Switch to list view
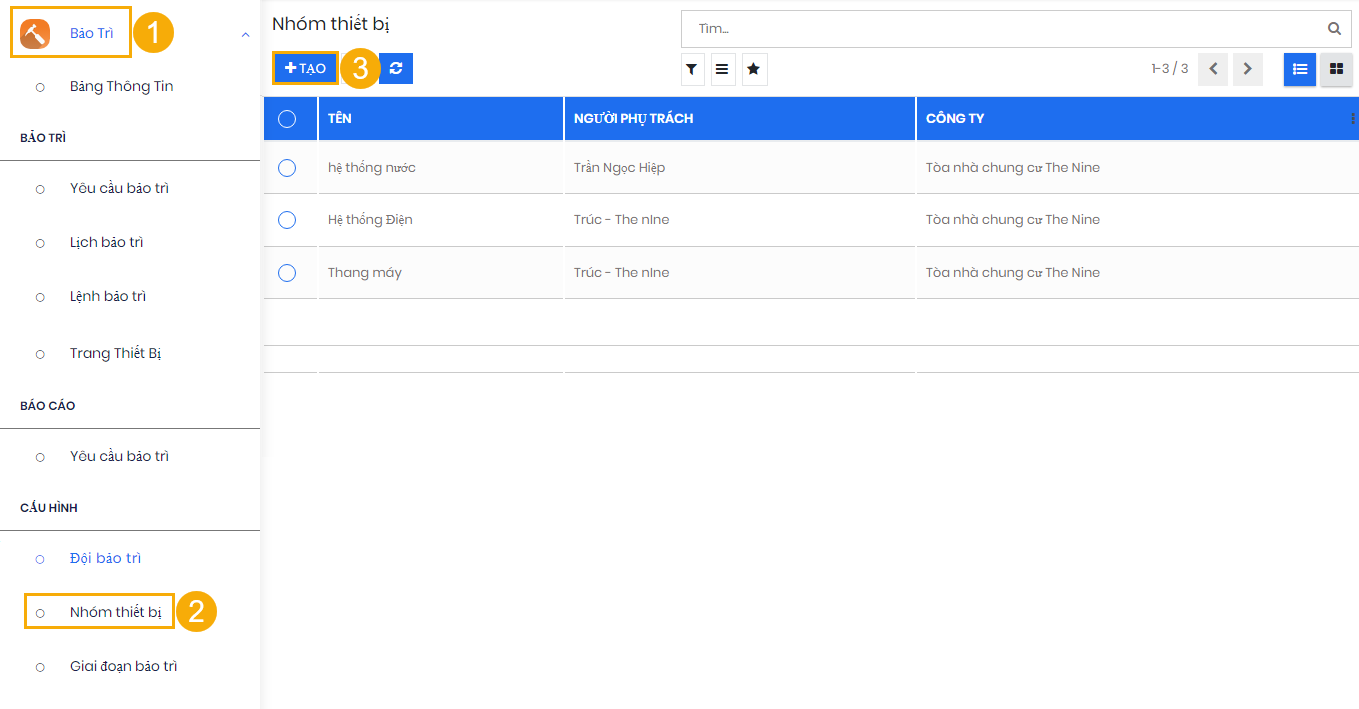 click(x=1300, y=69)
